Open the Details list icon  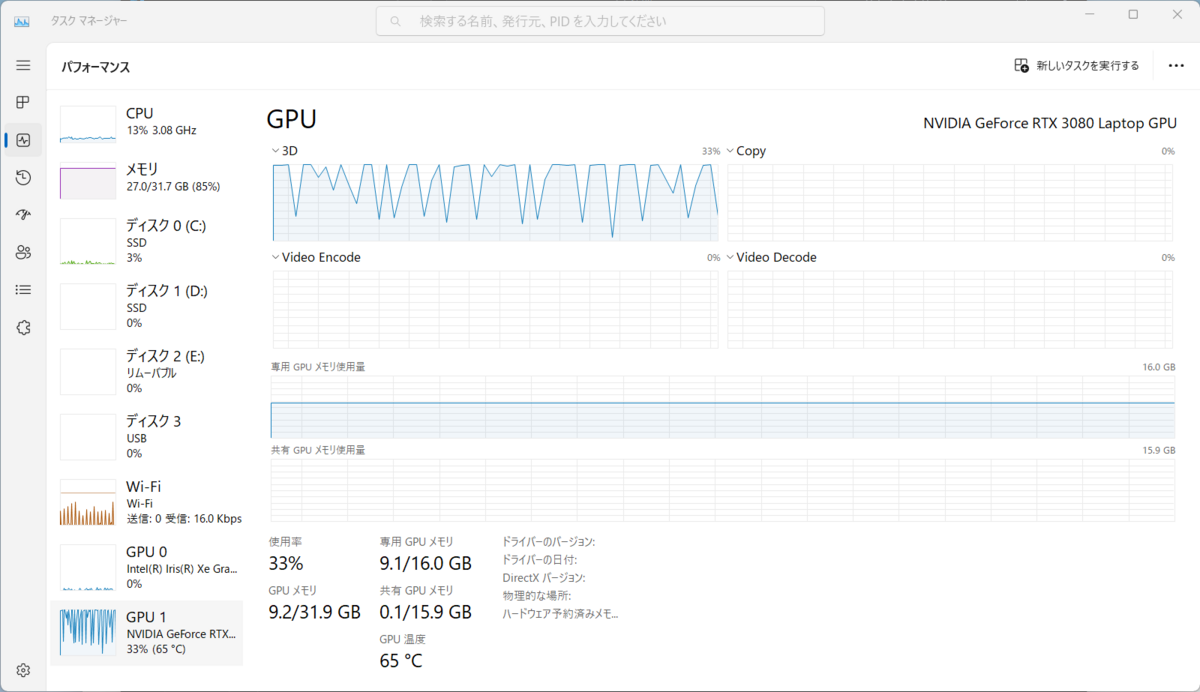pos(23,290)
